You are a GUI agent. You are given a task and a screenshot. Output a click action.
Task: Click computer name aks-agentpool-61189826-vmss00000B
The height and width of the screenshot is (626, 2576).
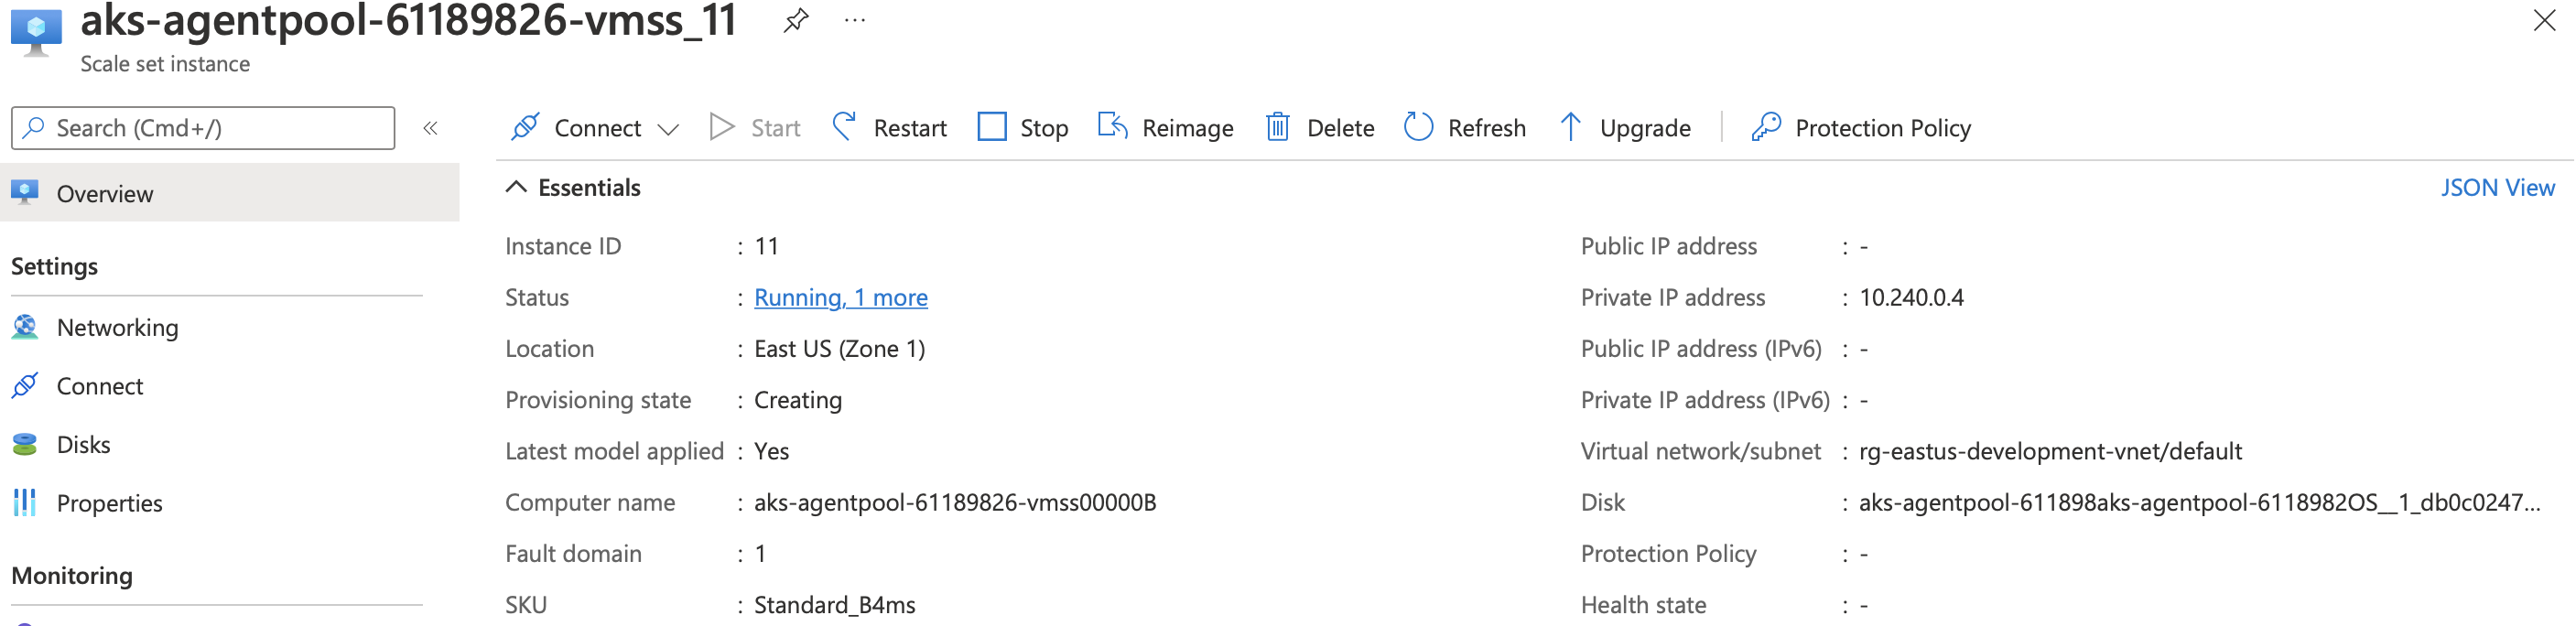pos(955,502)
